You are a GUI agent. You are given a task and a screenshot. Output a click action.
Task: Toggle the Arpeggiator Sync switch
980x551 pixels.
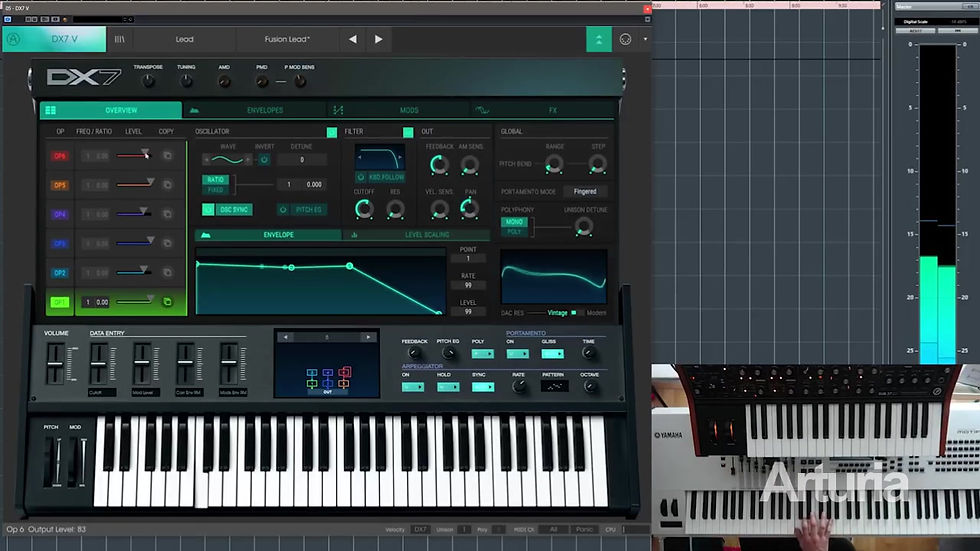482,387
